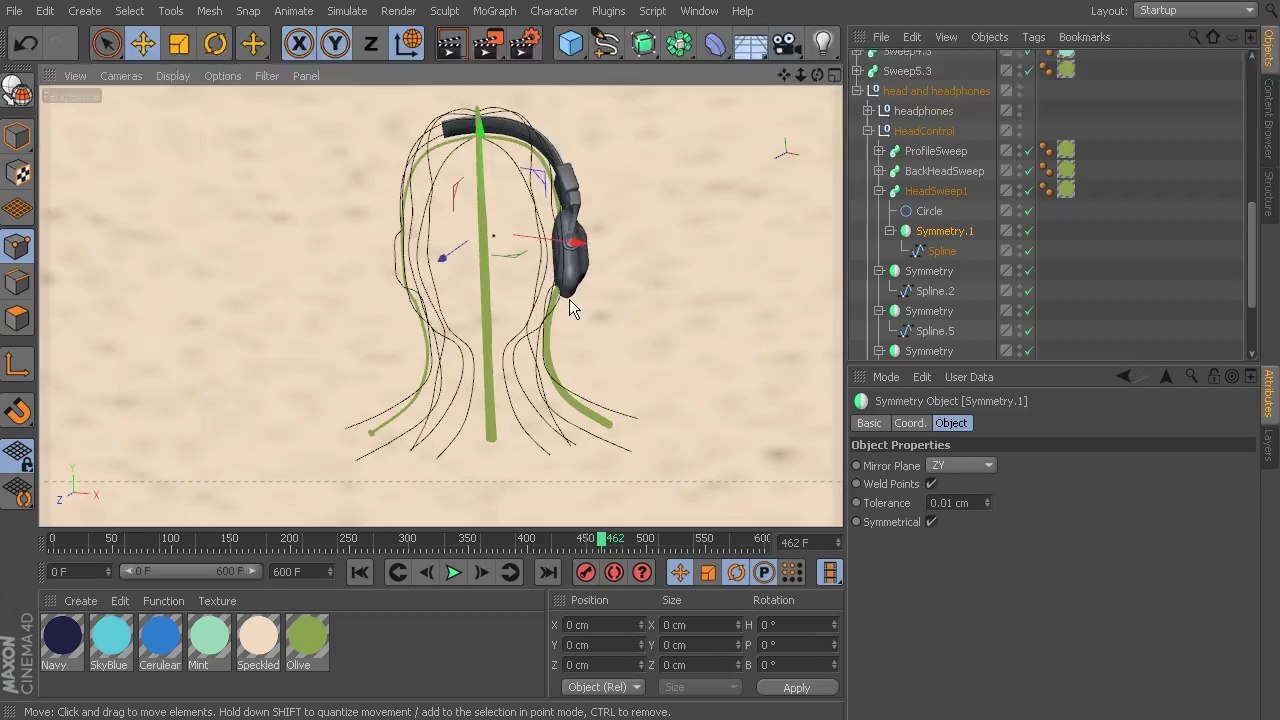
Task: Expand the Sweep5.3 tree node
Action: click(x=857, y=71)
